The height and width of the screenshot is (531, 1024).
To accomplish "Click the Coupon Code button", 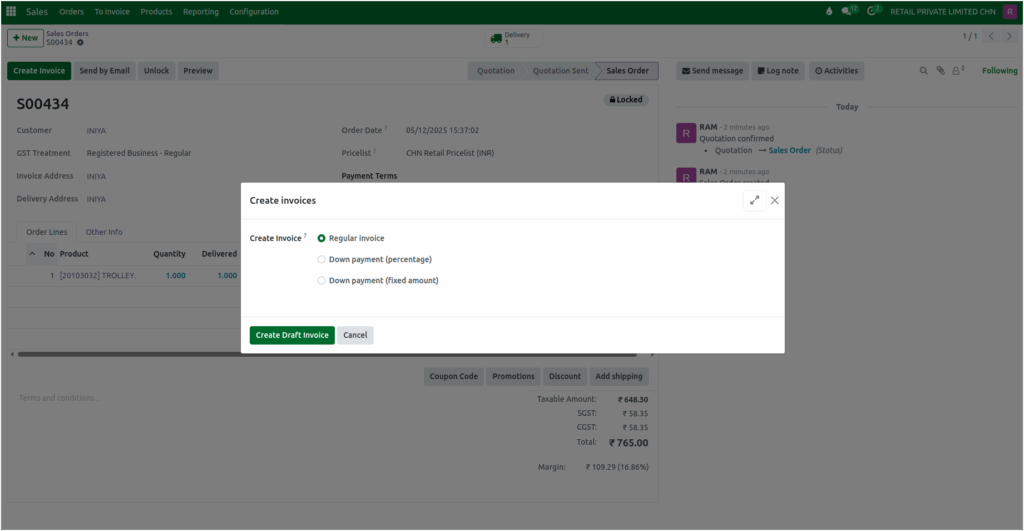I will tap(453, 376).
